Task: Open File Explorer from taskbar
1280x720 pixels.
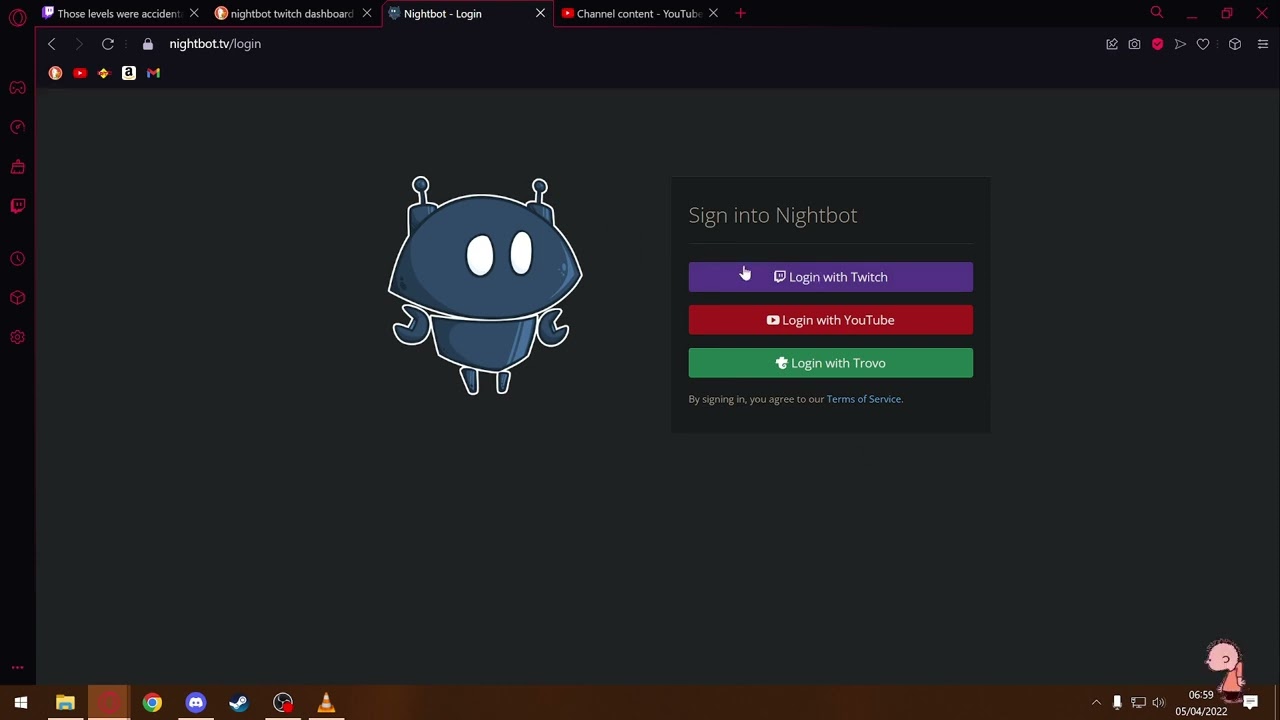Action: (65, 703)
